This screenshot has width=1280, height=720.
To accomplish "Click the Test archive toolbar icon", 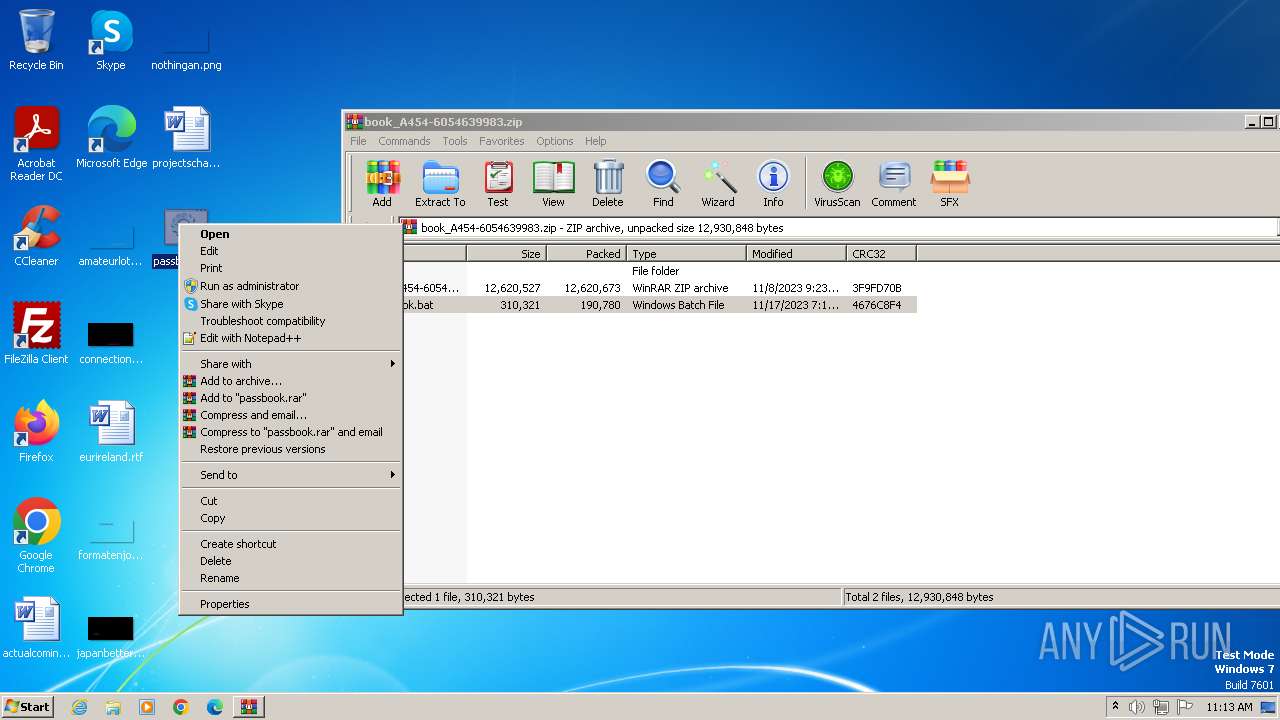I will [x=497, y=184].
